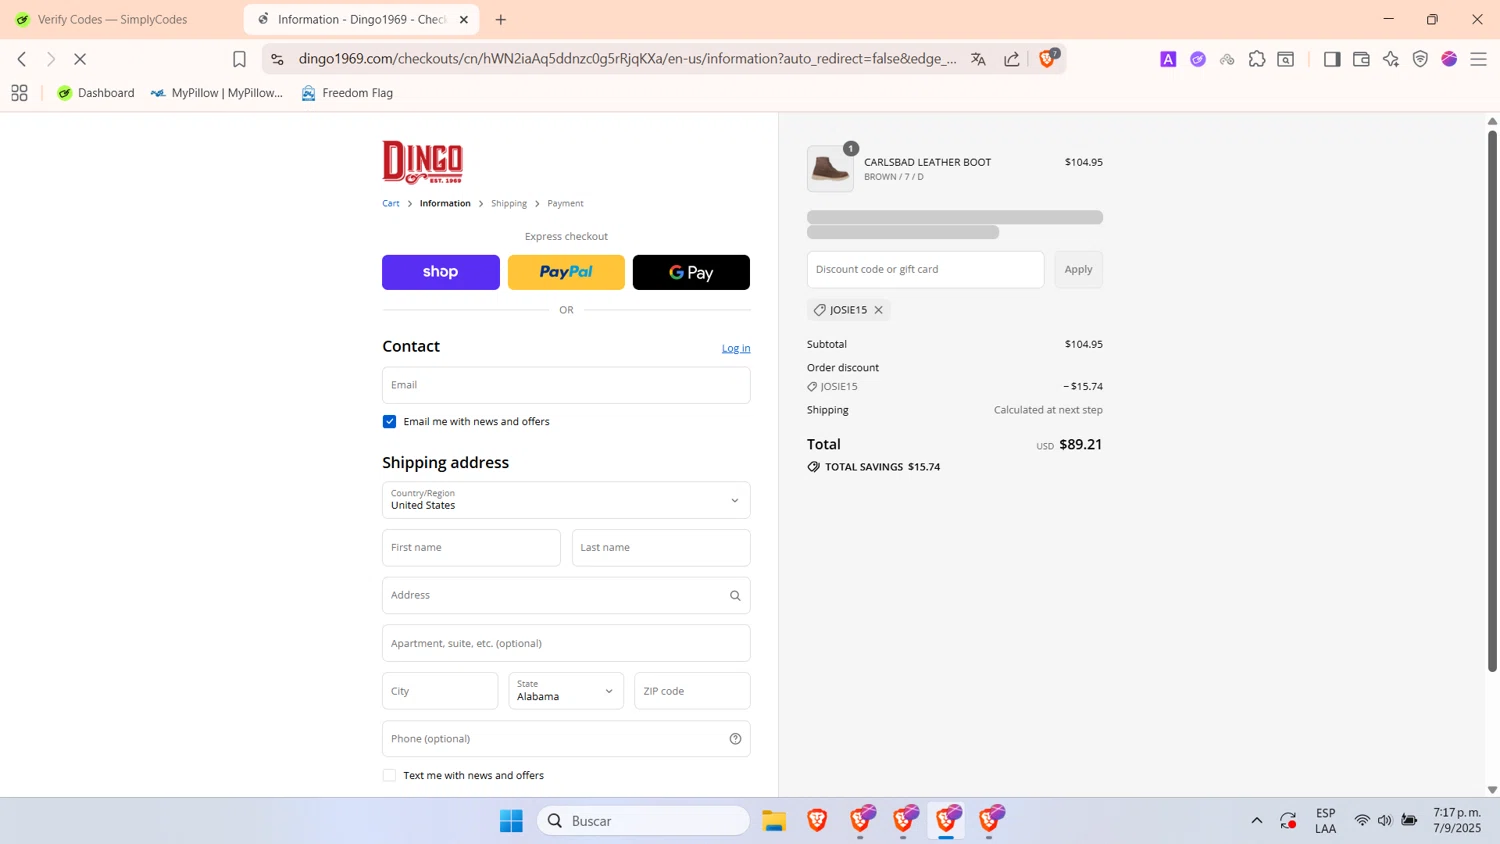Remove the JOSIE15 discount code
This screenshot has width=1500, height=844.
click(x=879, y=310)
